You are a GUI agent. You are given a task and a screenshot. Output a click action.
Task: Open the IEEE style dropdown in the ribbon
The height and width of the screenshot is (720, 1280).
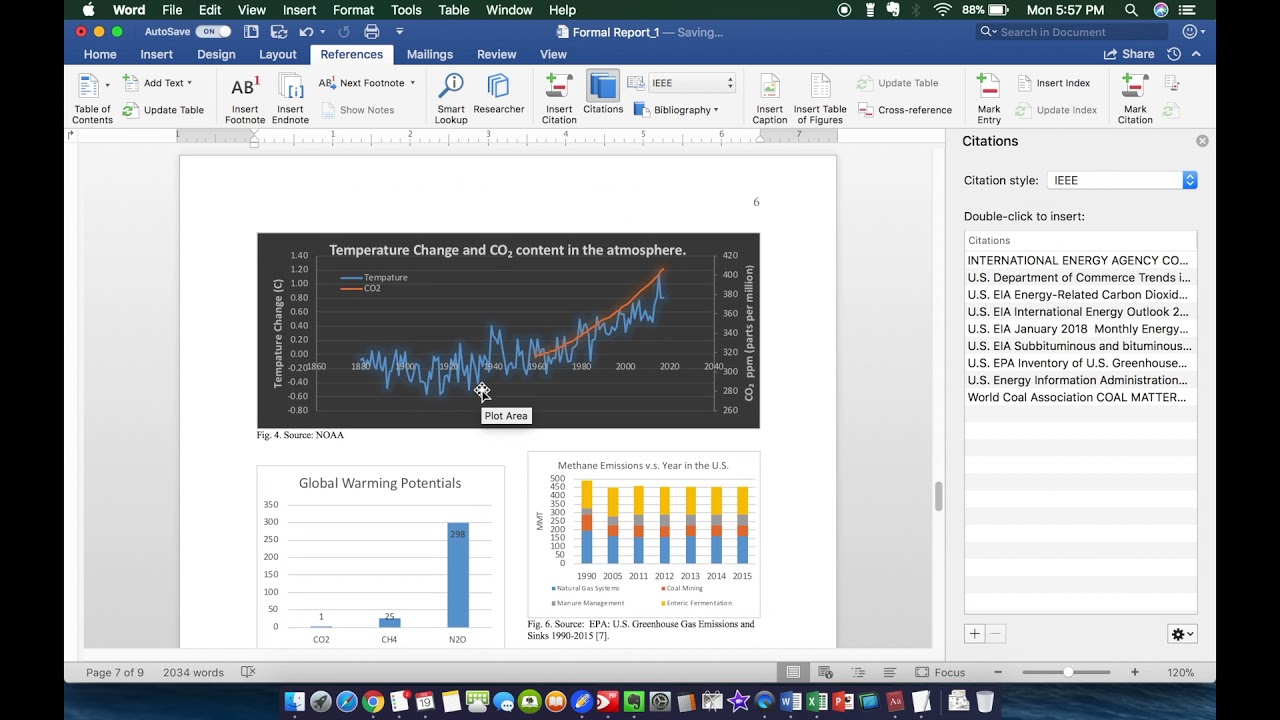[x=692, y=83]
